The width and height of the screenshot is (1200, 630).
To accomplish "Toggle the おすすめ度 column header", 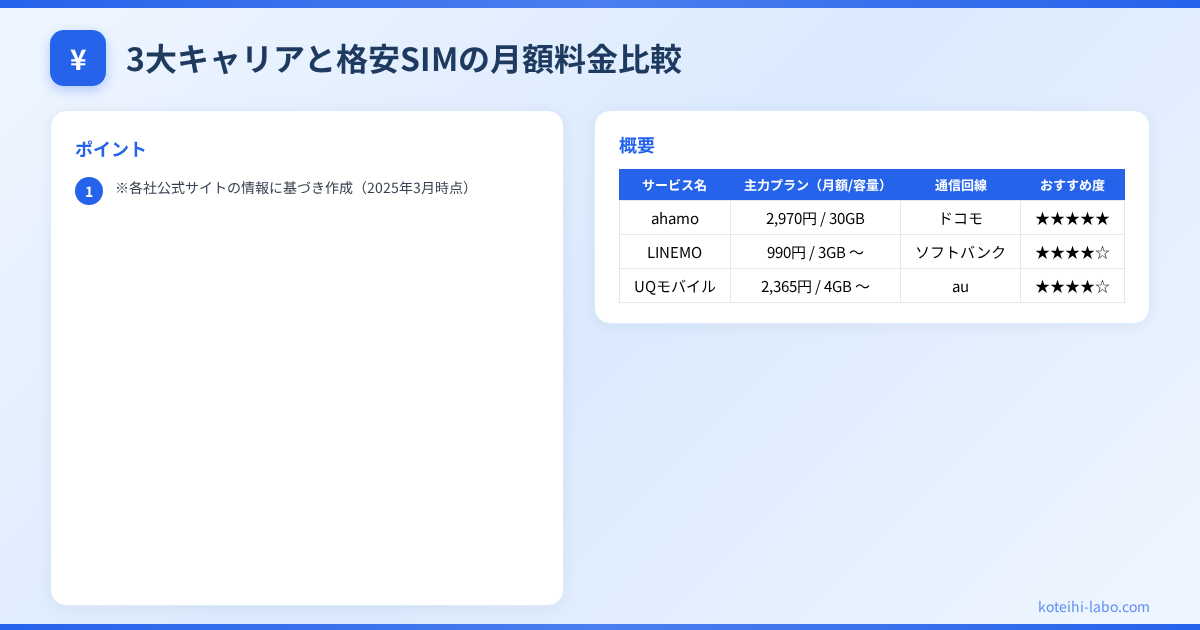I will click(x=1072, y=184).
